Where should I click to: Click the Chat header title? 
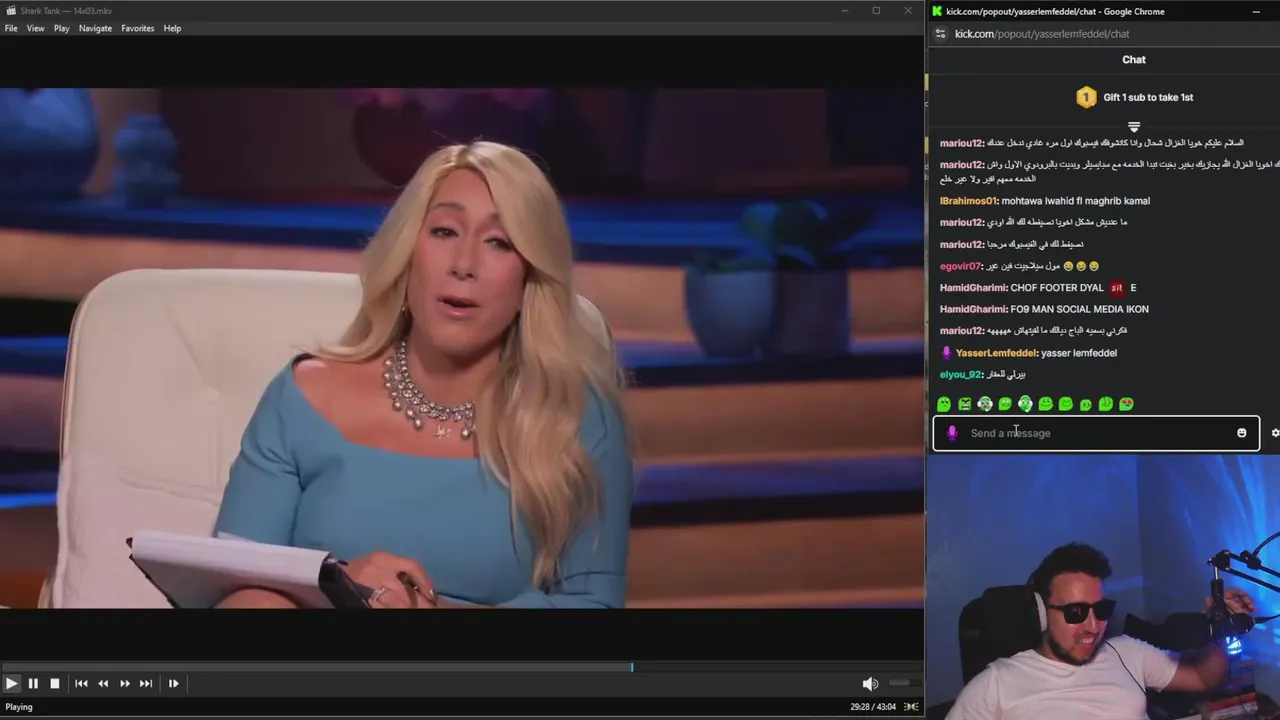(1134, 59)
